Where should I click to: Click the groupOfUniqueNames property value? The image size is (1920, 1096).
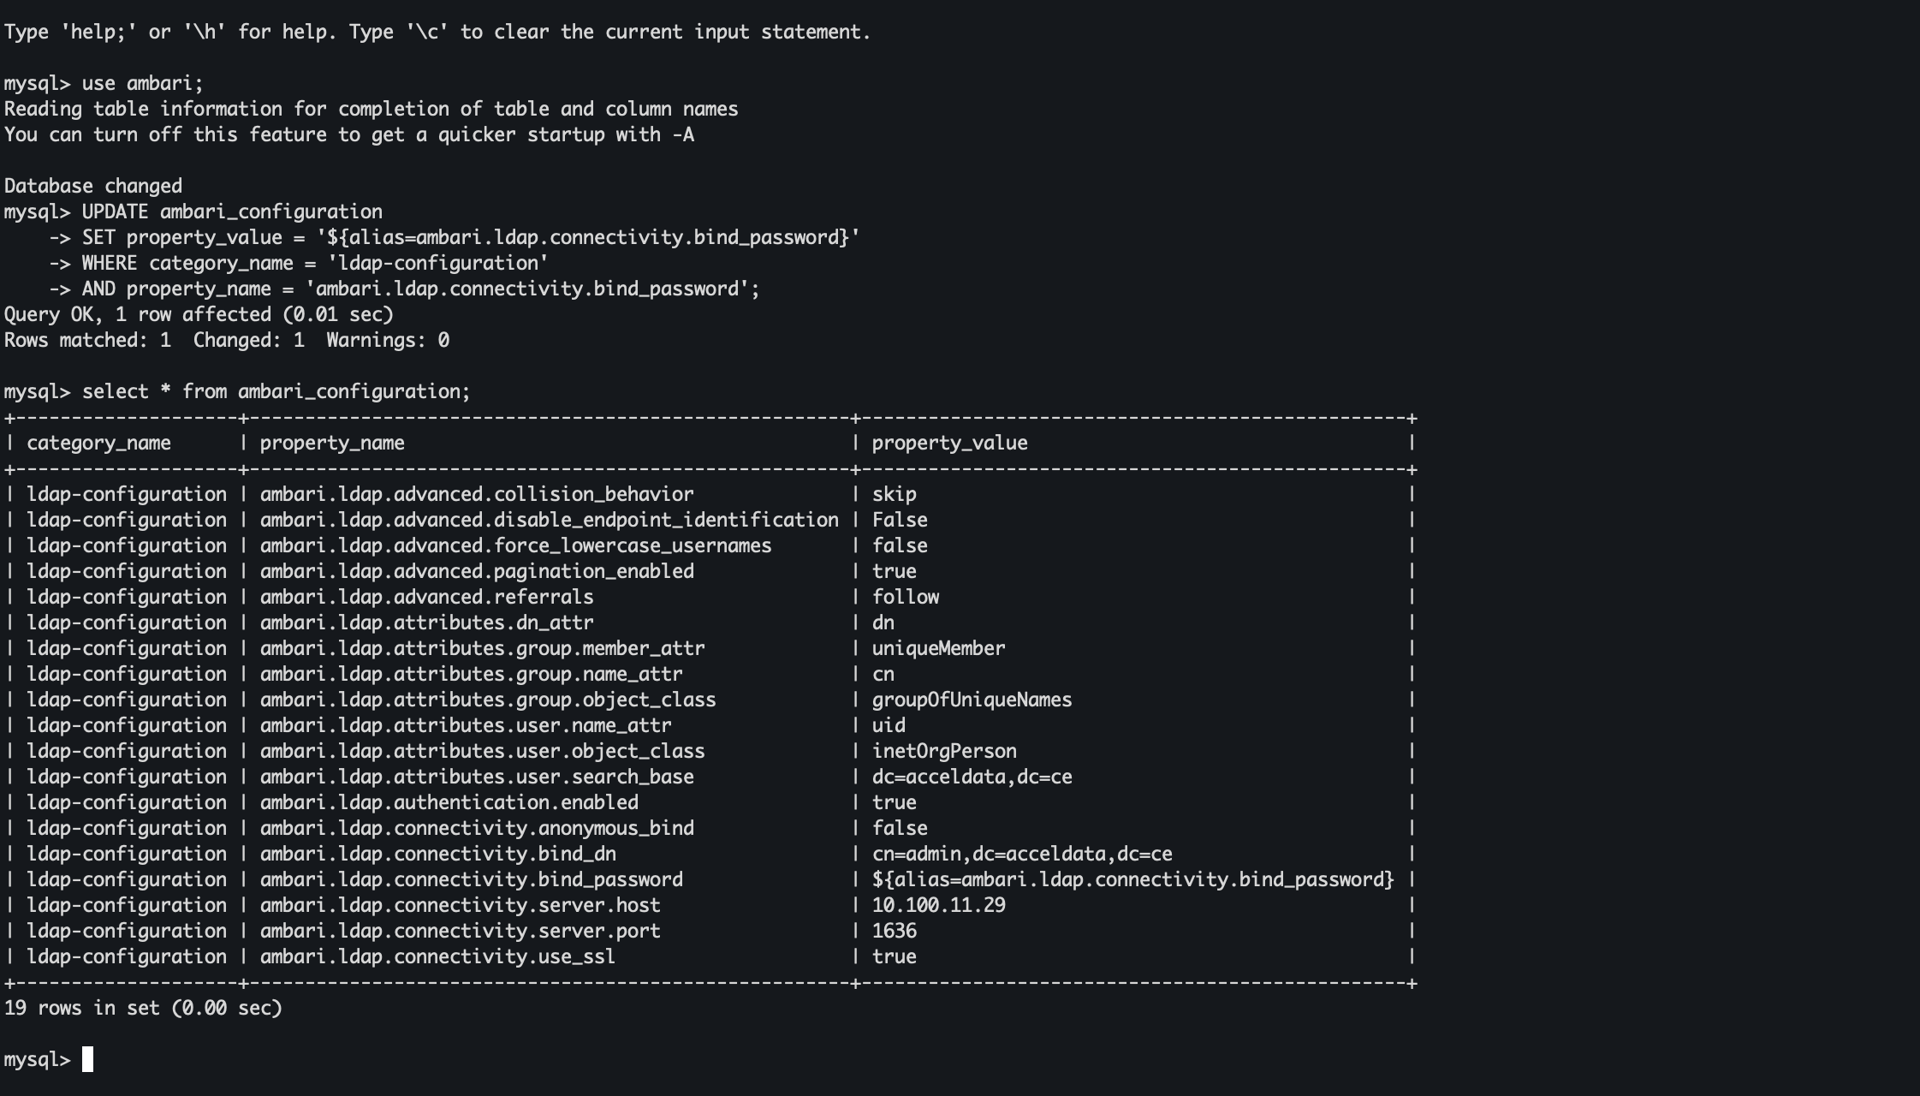(971, 700)
